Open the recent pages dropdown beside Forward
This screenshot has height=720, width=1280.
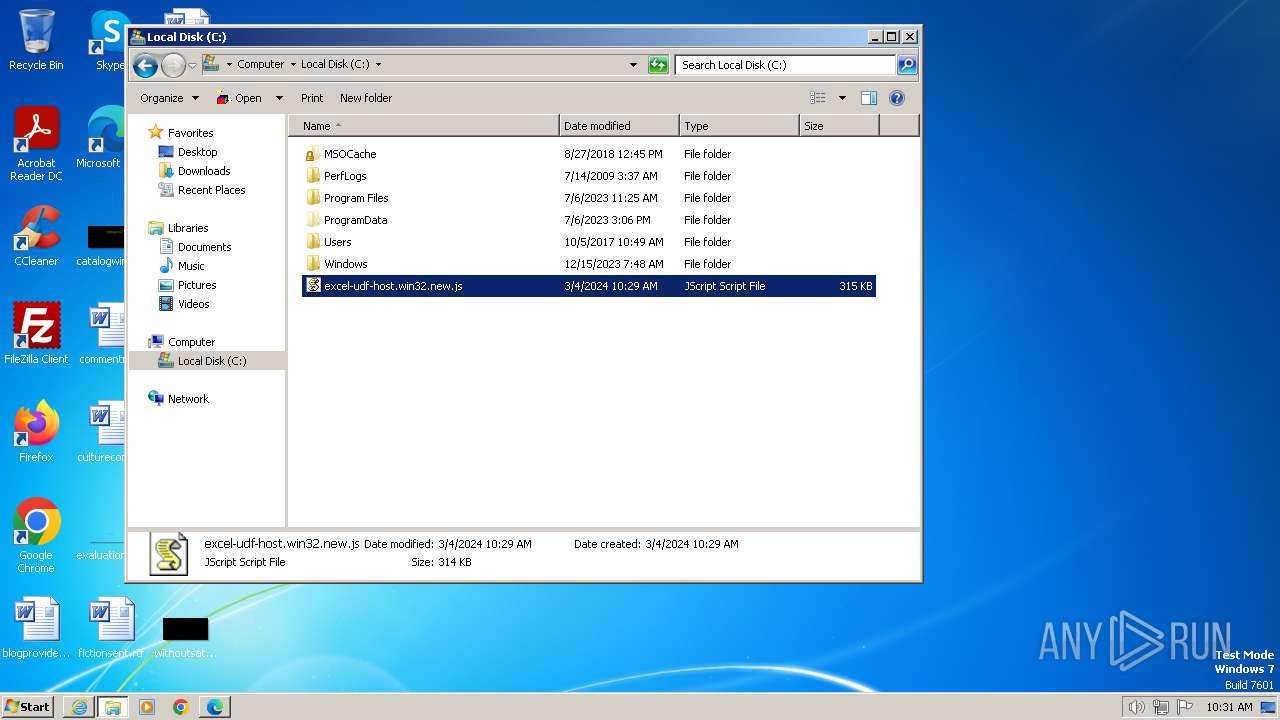click(193, 66)
